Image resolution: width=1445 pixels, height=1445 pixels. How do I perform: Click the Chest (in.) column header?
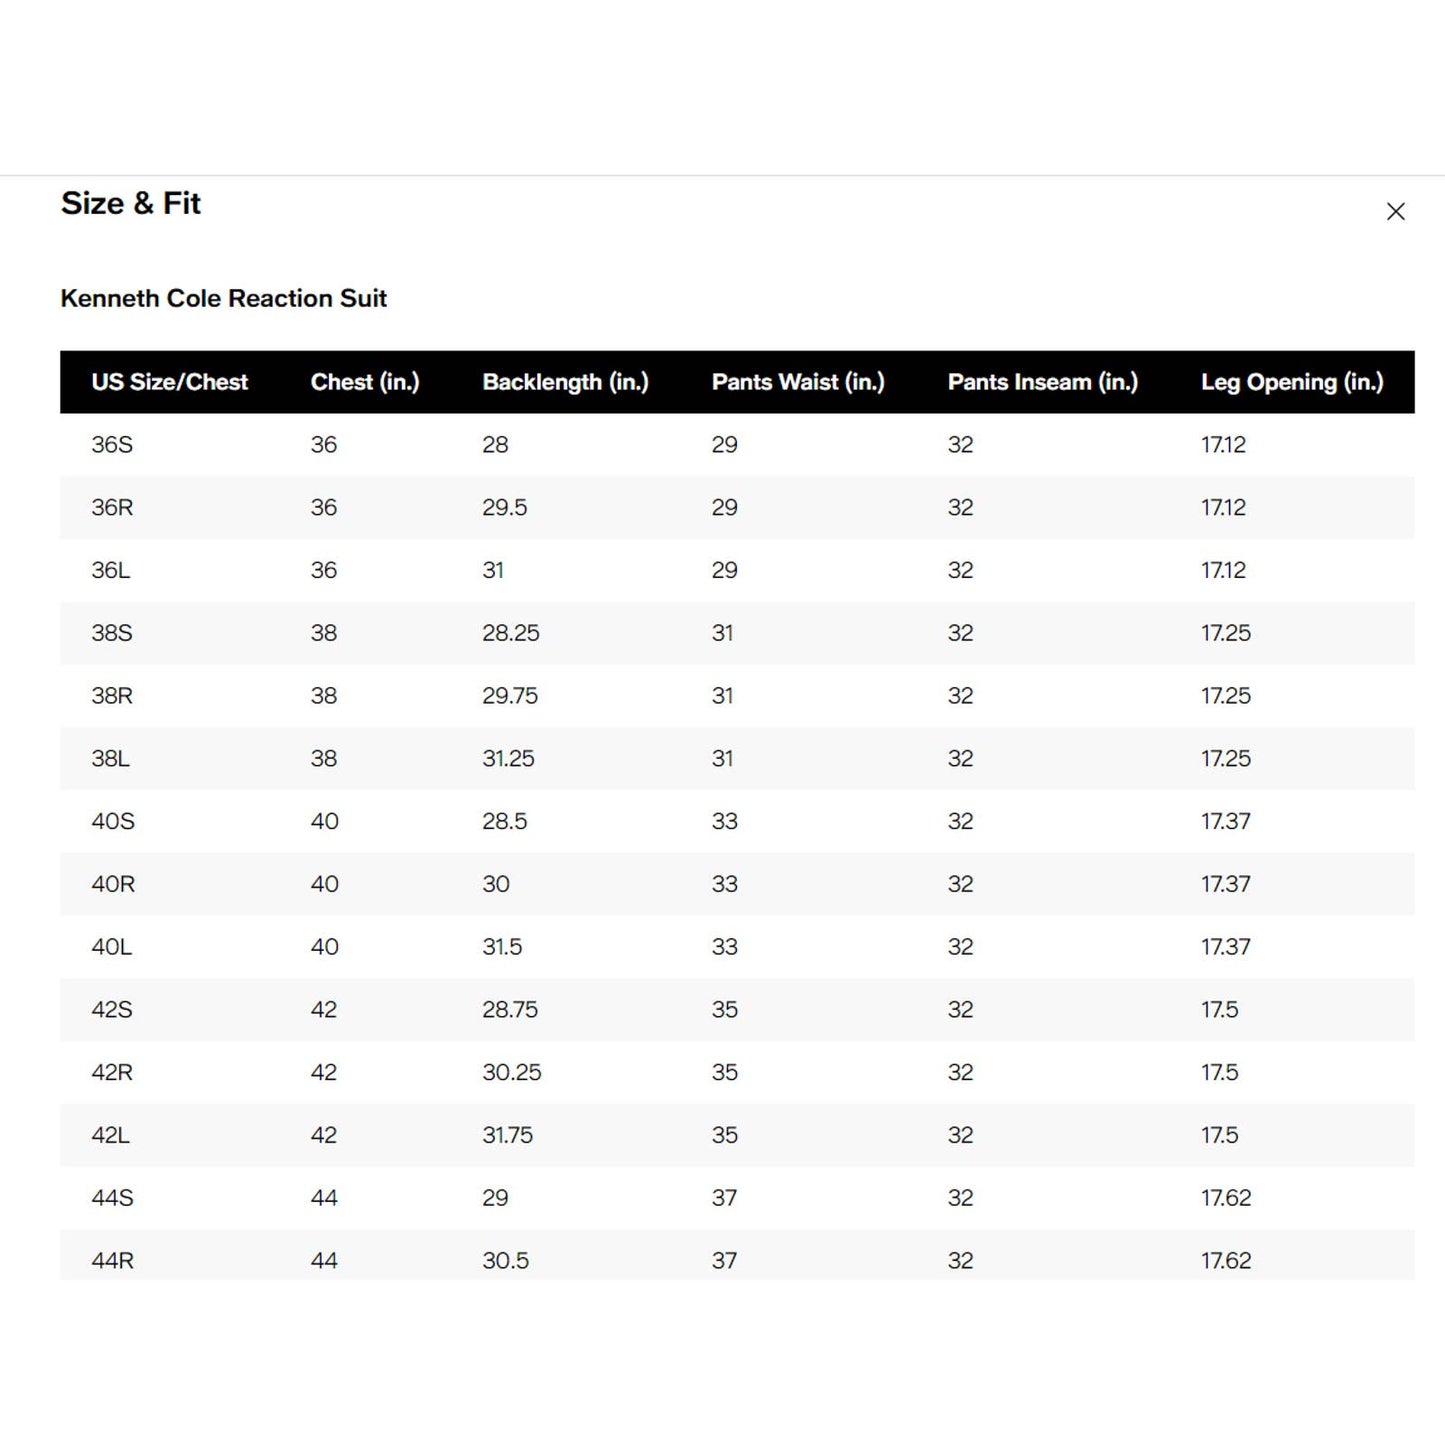coord(365,382)
